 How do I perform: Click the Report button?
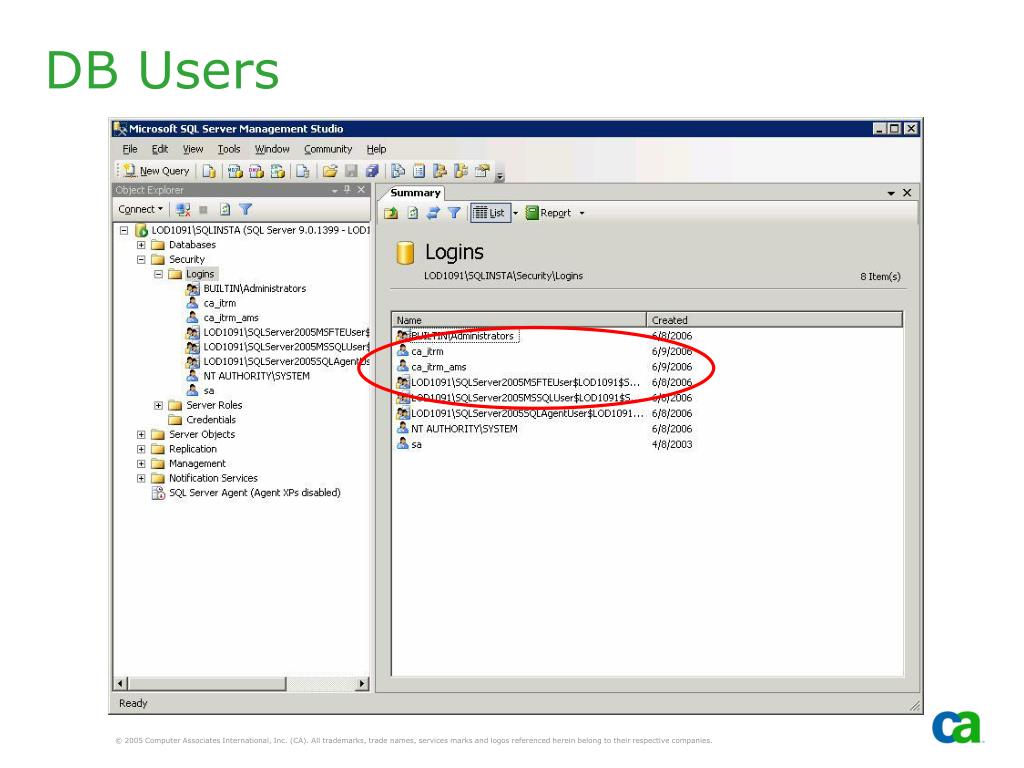pyautogui.click(x=549, y=213)
